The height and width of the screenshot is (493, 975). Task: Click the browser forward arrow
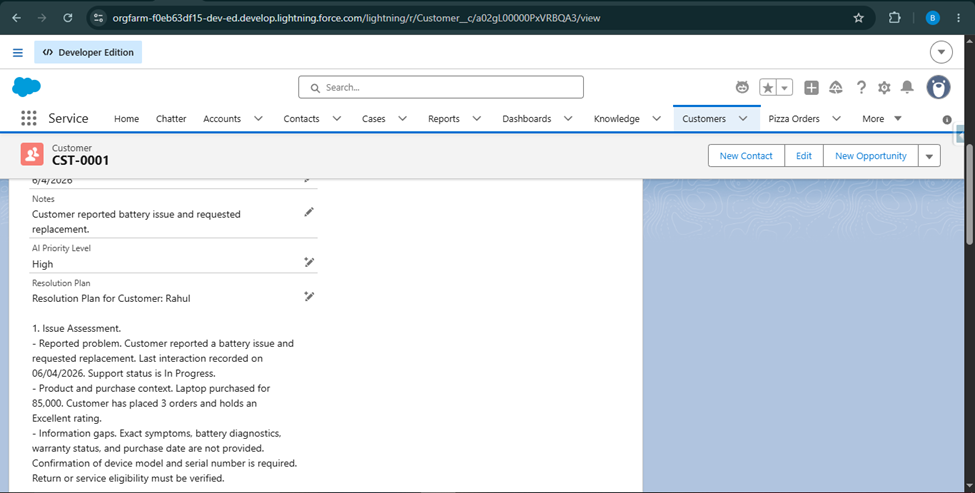42,18
